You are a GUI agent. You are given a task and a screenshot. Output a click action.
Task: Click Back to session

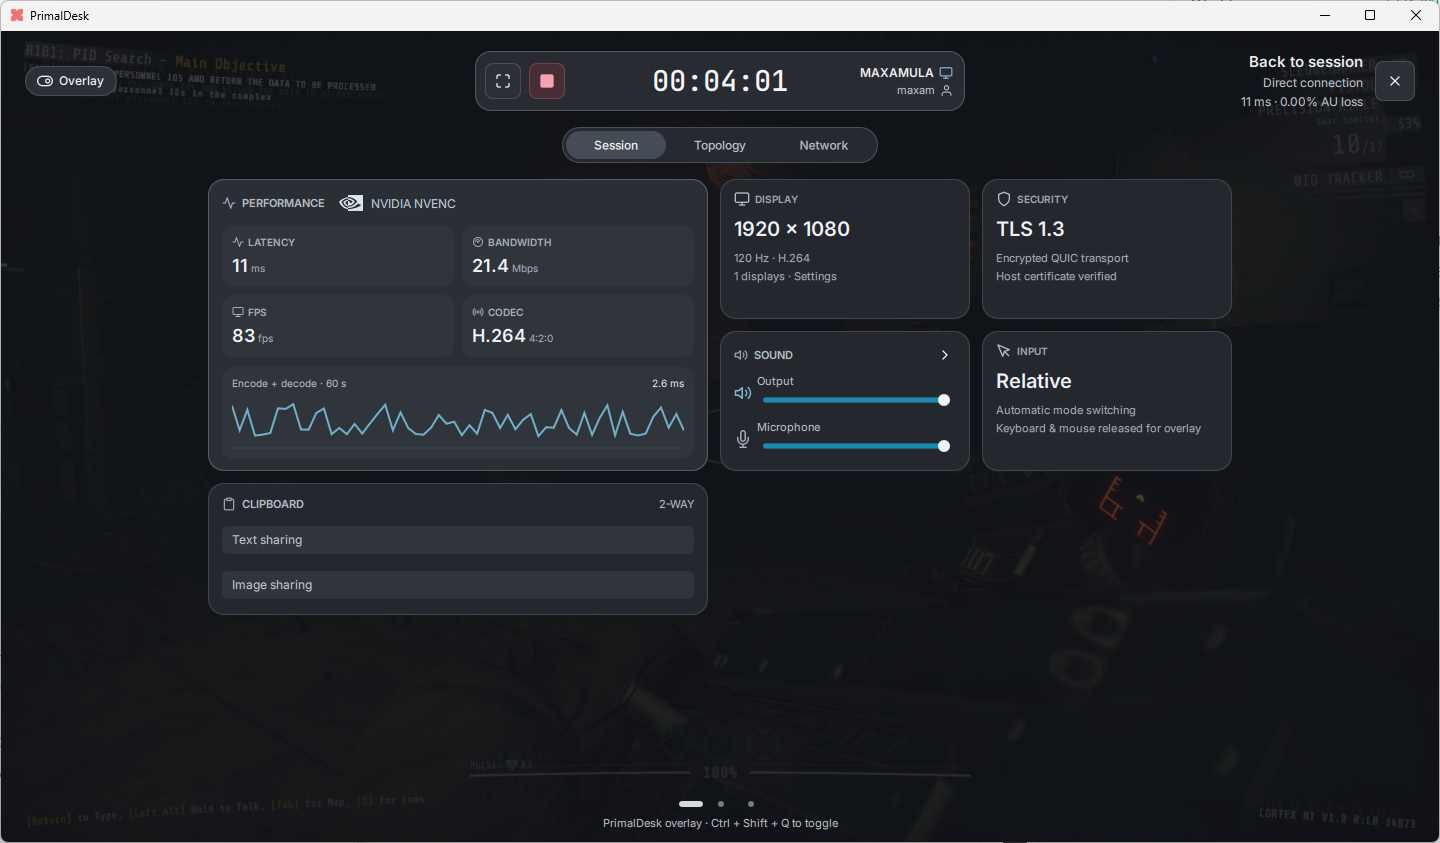tap(1306, 62)
